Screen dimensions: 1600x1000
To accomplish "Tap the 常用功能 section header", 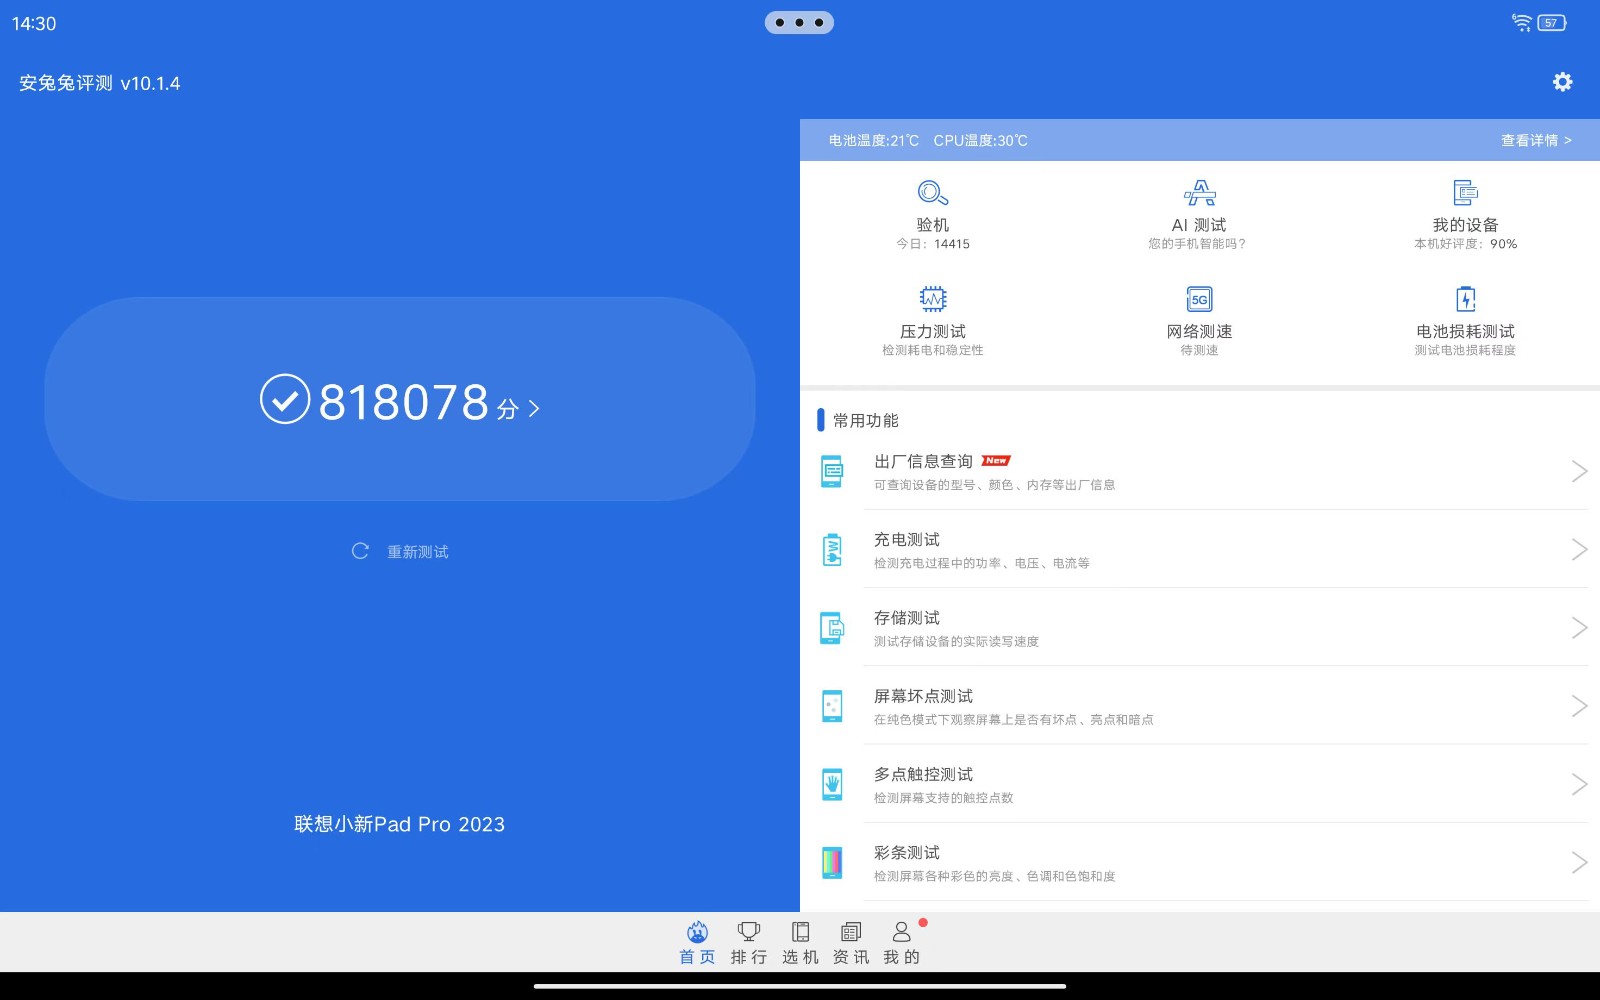I will pos(865,420).
